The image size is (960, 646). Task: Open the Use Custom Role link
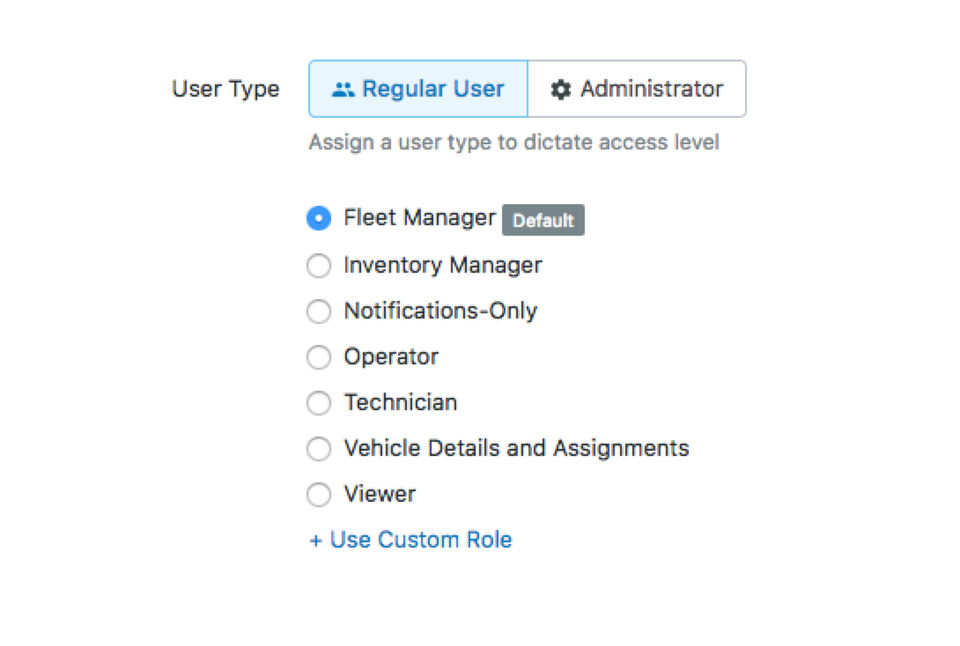tap(420, 540)
